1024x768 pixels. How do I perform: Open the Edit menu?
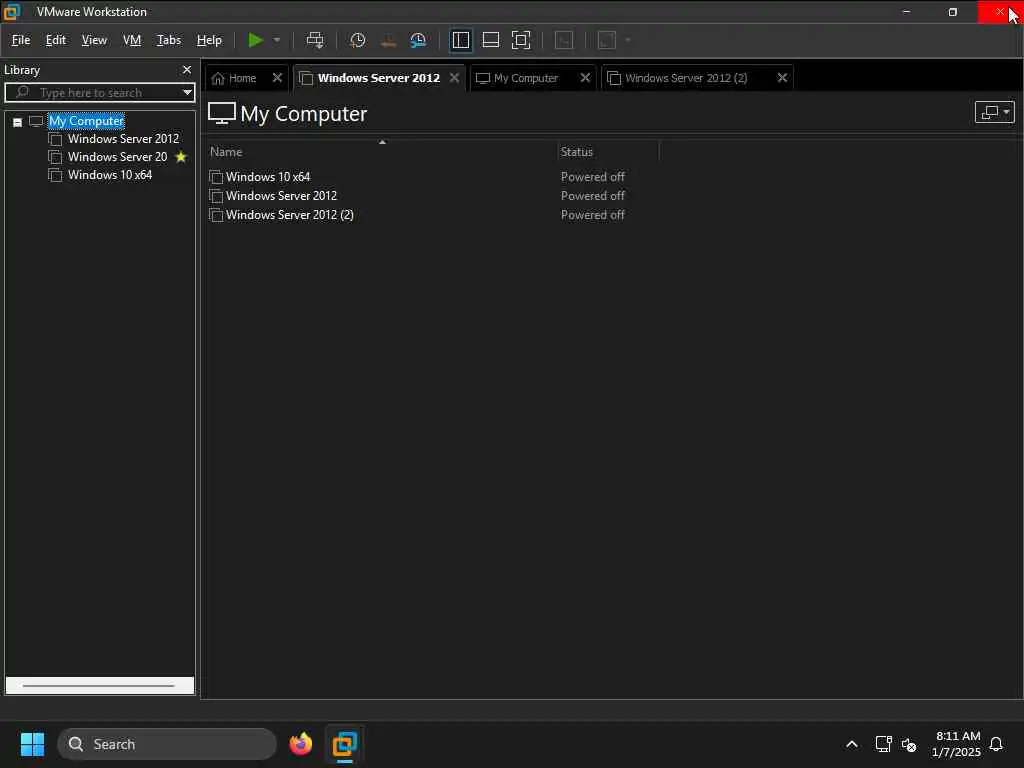point(56,40)
